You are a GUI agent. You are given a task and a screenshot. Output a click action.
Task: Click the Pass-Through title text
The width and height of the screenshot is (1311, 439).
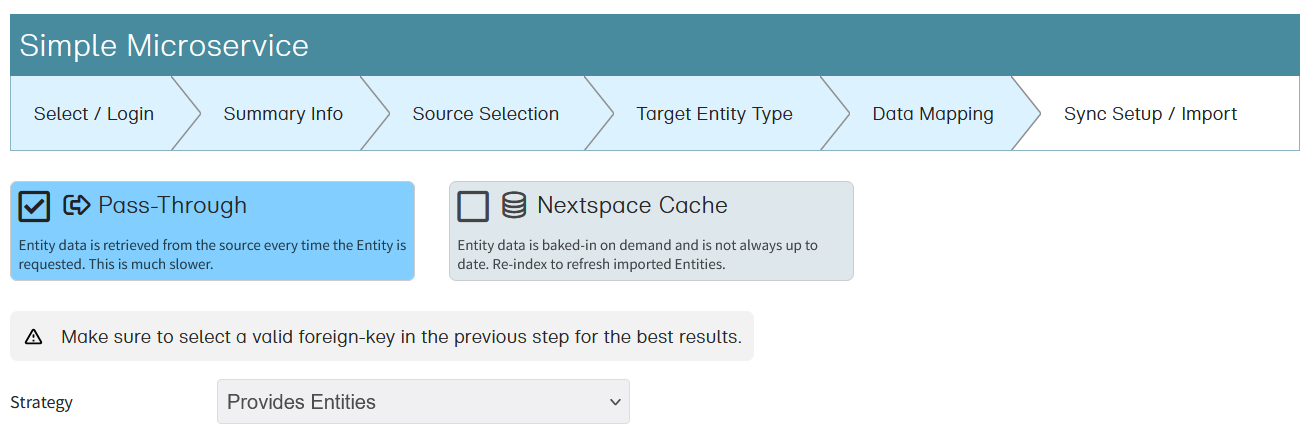click(172, 206)
